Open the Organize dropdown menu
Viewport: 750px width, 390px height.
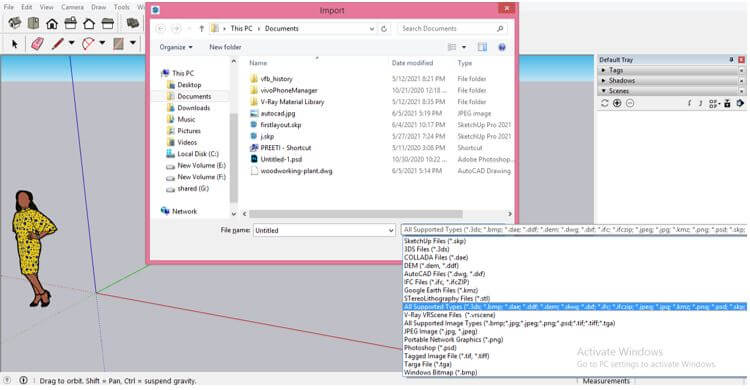176,47
